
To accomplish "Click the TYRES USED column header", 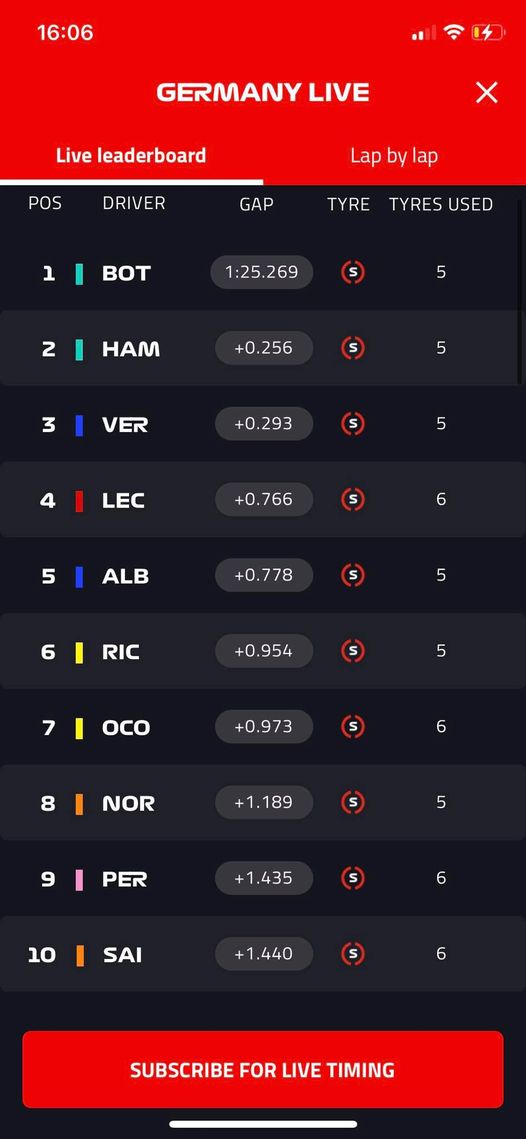I will pyautogui.click(x=441, y=204).
